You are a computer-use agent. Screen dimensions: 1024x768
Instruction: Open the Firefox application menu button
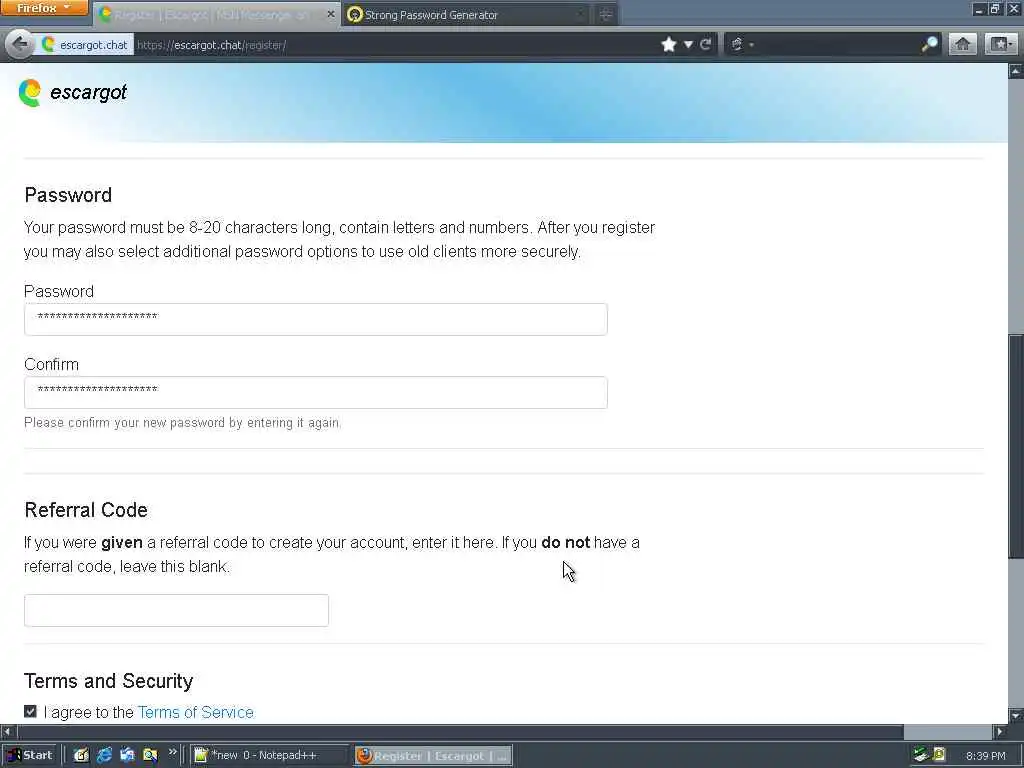pyautogui.click(x=44, y=8)
